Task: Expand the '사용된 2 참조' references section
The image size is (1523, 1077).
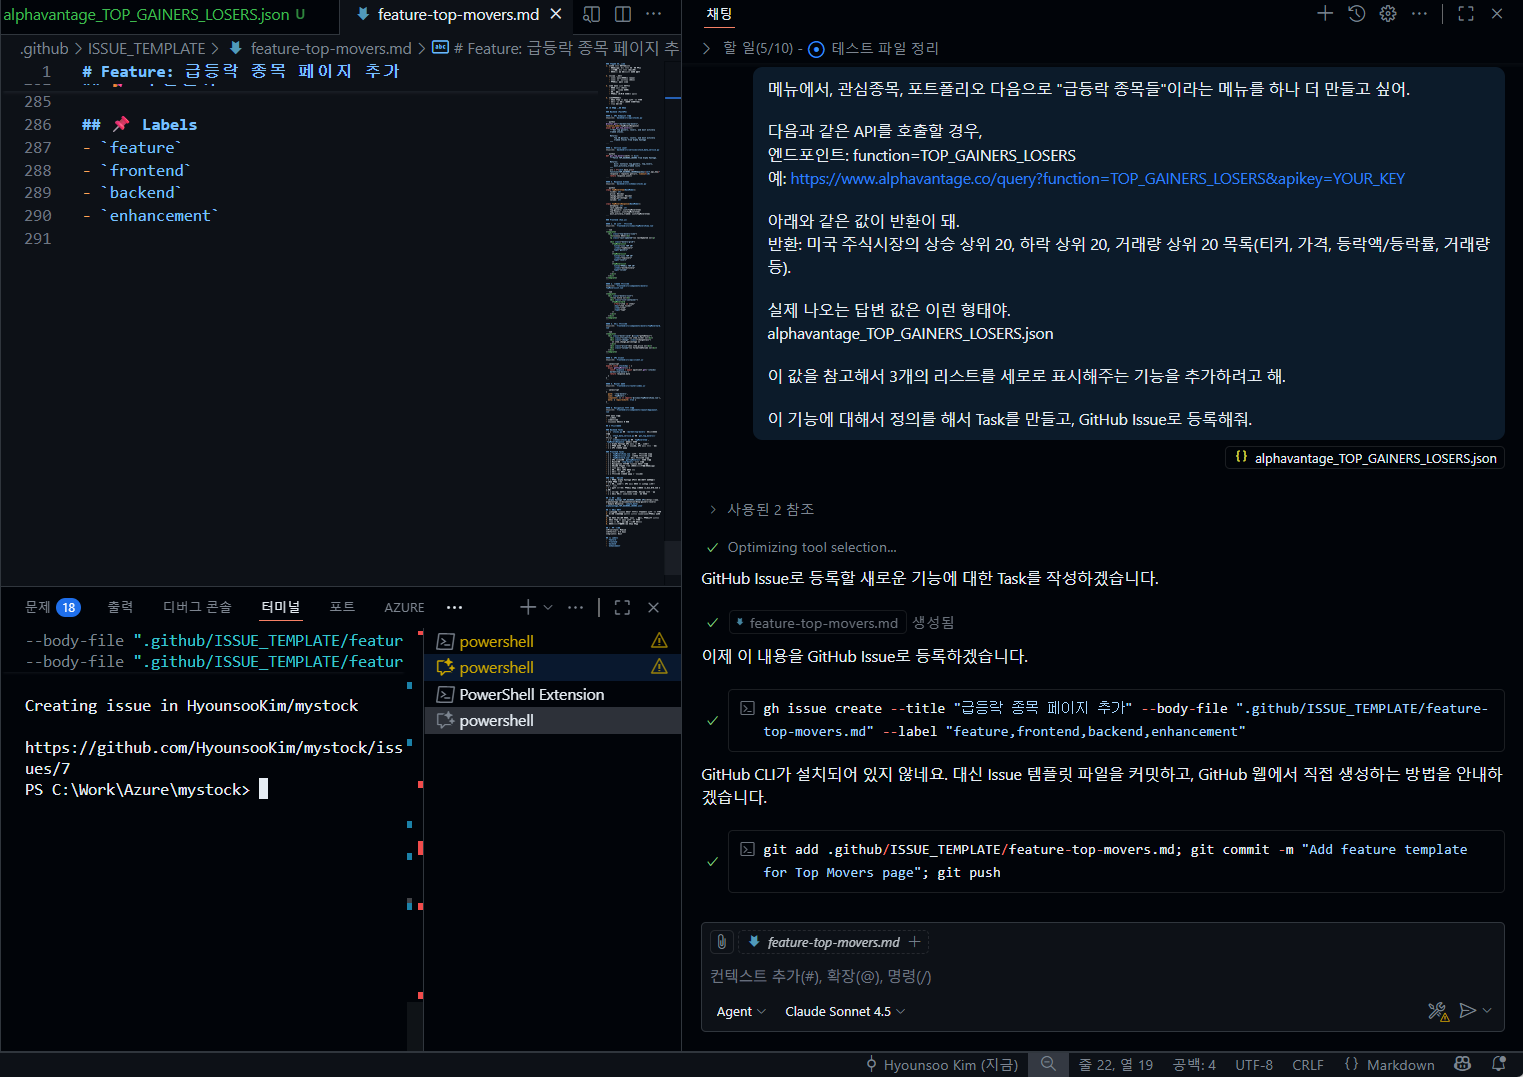Action: click(769, 509)
